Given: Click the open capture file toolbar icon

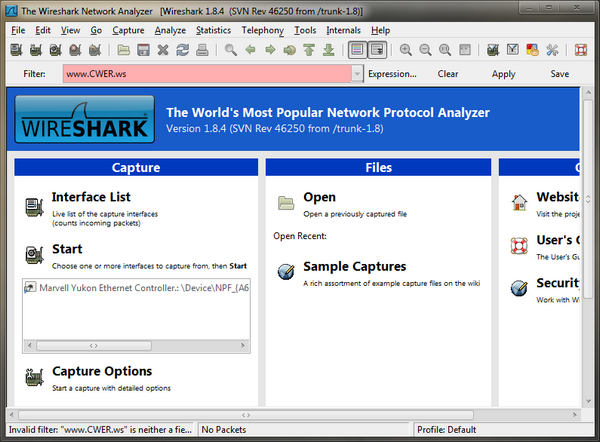Looking at the screenshot, I should (x=122, y=50).
